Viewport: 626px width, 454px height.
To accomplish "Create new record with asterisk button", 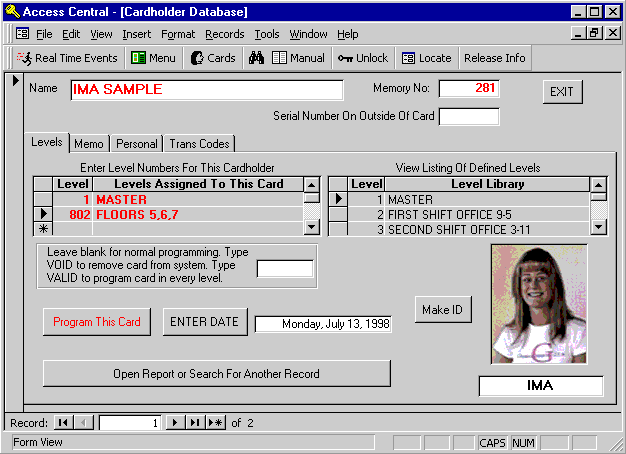I will point(215,423).
